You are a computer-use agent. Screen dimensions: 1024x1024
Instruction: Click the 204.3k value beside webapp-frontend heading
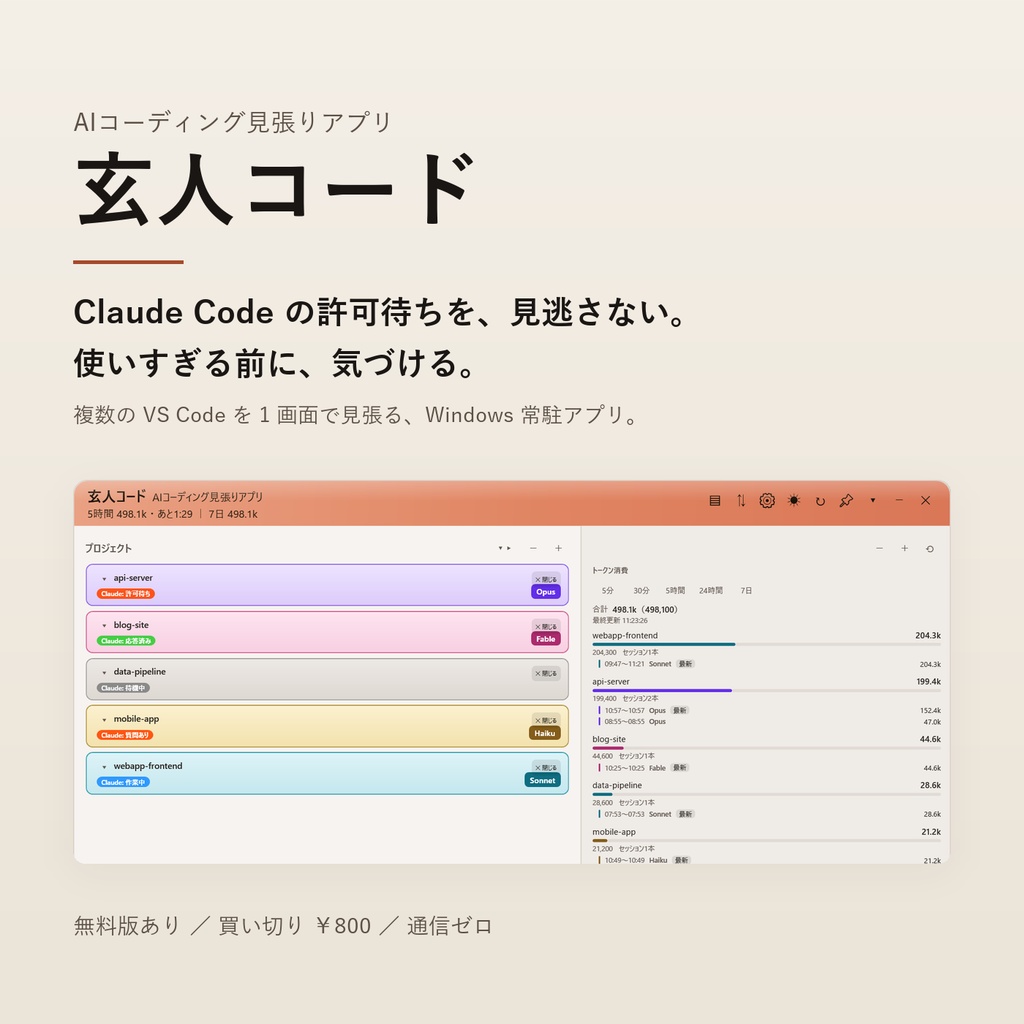click(x=928, y=635)
